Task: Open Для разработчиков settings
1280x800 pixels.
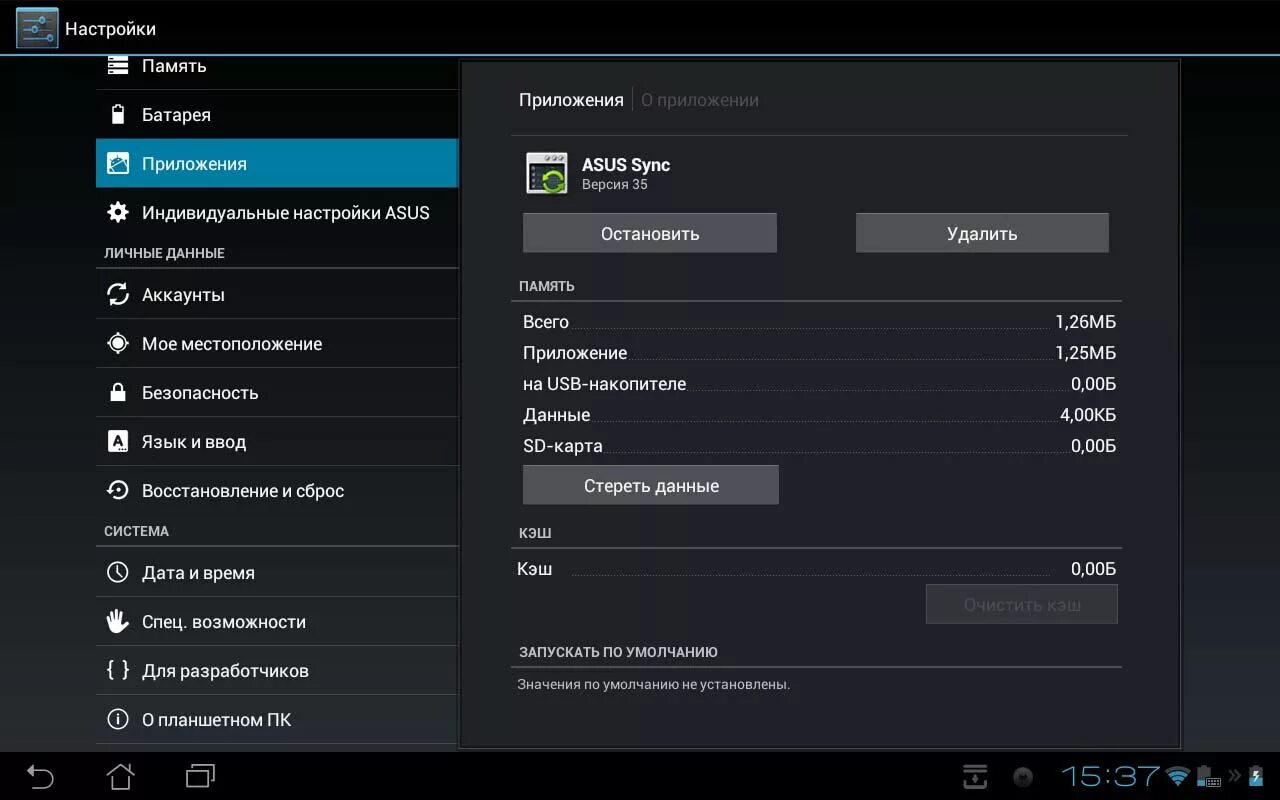Action: coord(277,671)
